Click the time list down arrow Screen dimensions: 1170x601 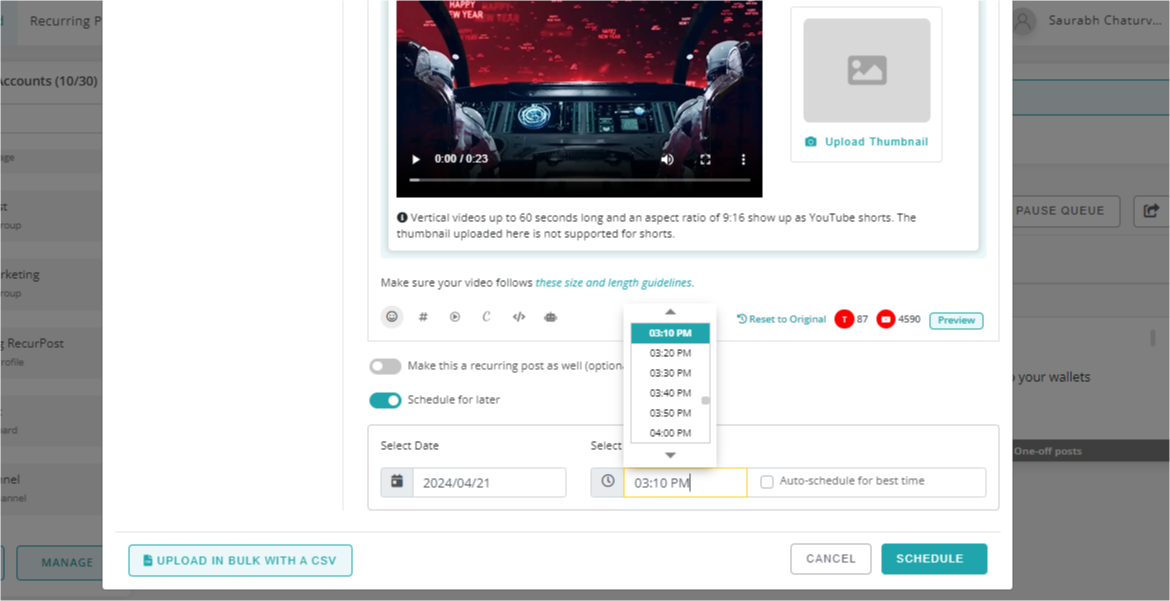tap(670, 455)
